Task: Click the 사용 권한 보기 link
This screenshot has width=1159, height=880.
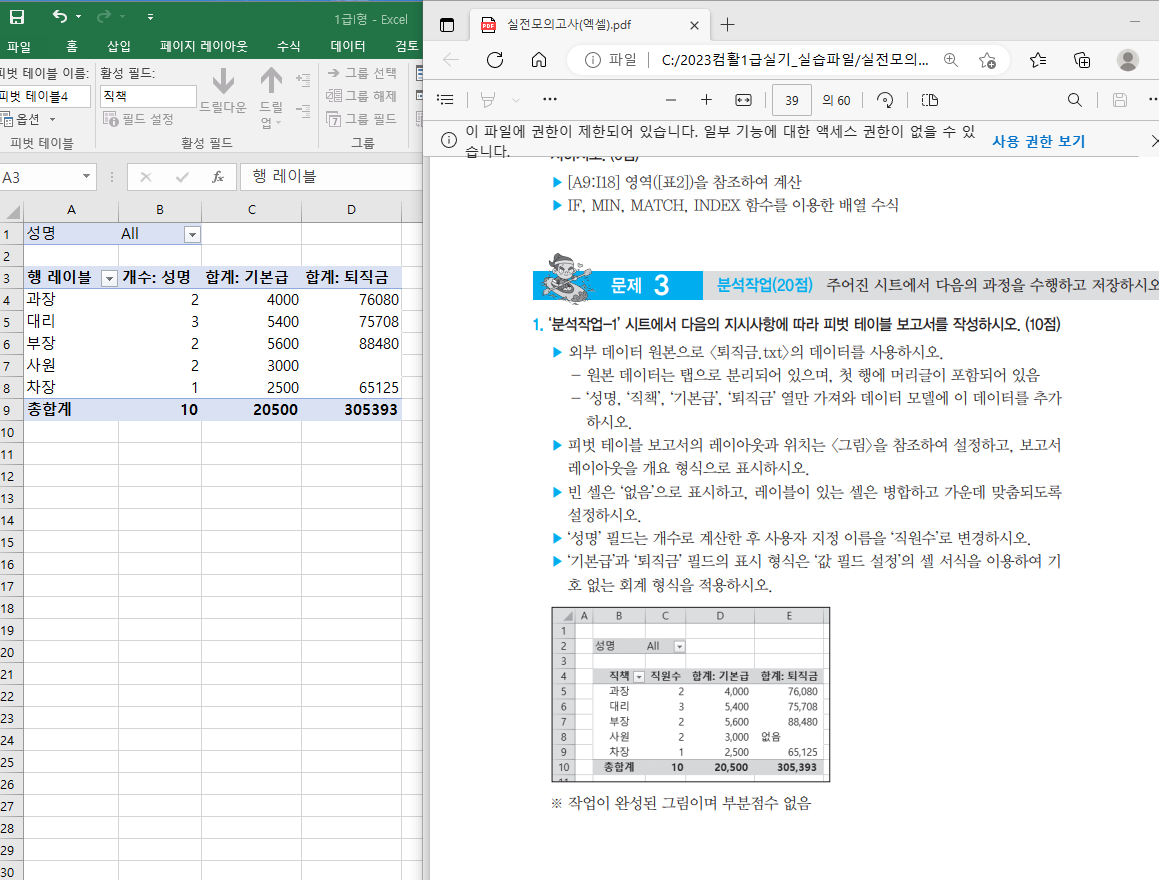Action: click(x=1038, y=142)
